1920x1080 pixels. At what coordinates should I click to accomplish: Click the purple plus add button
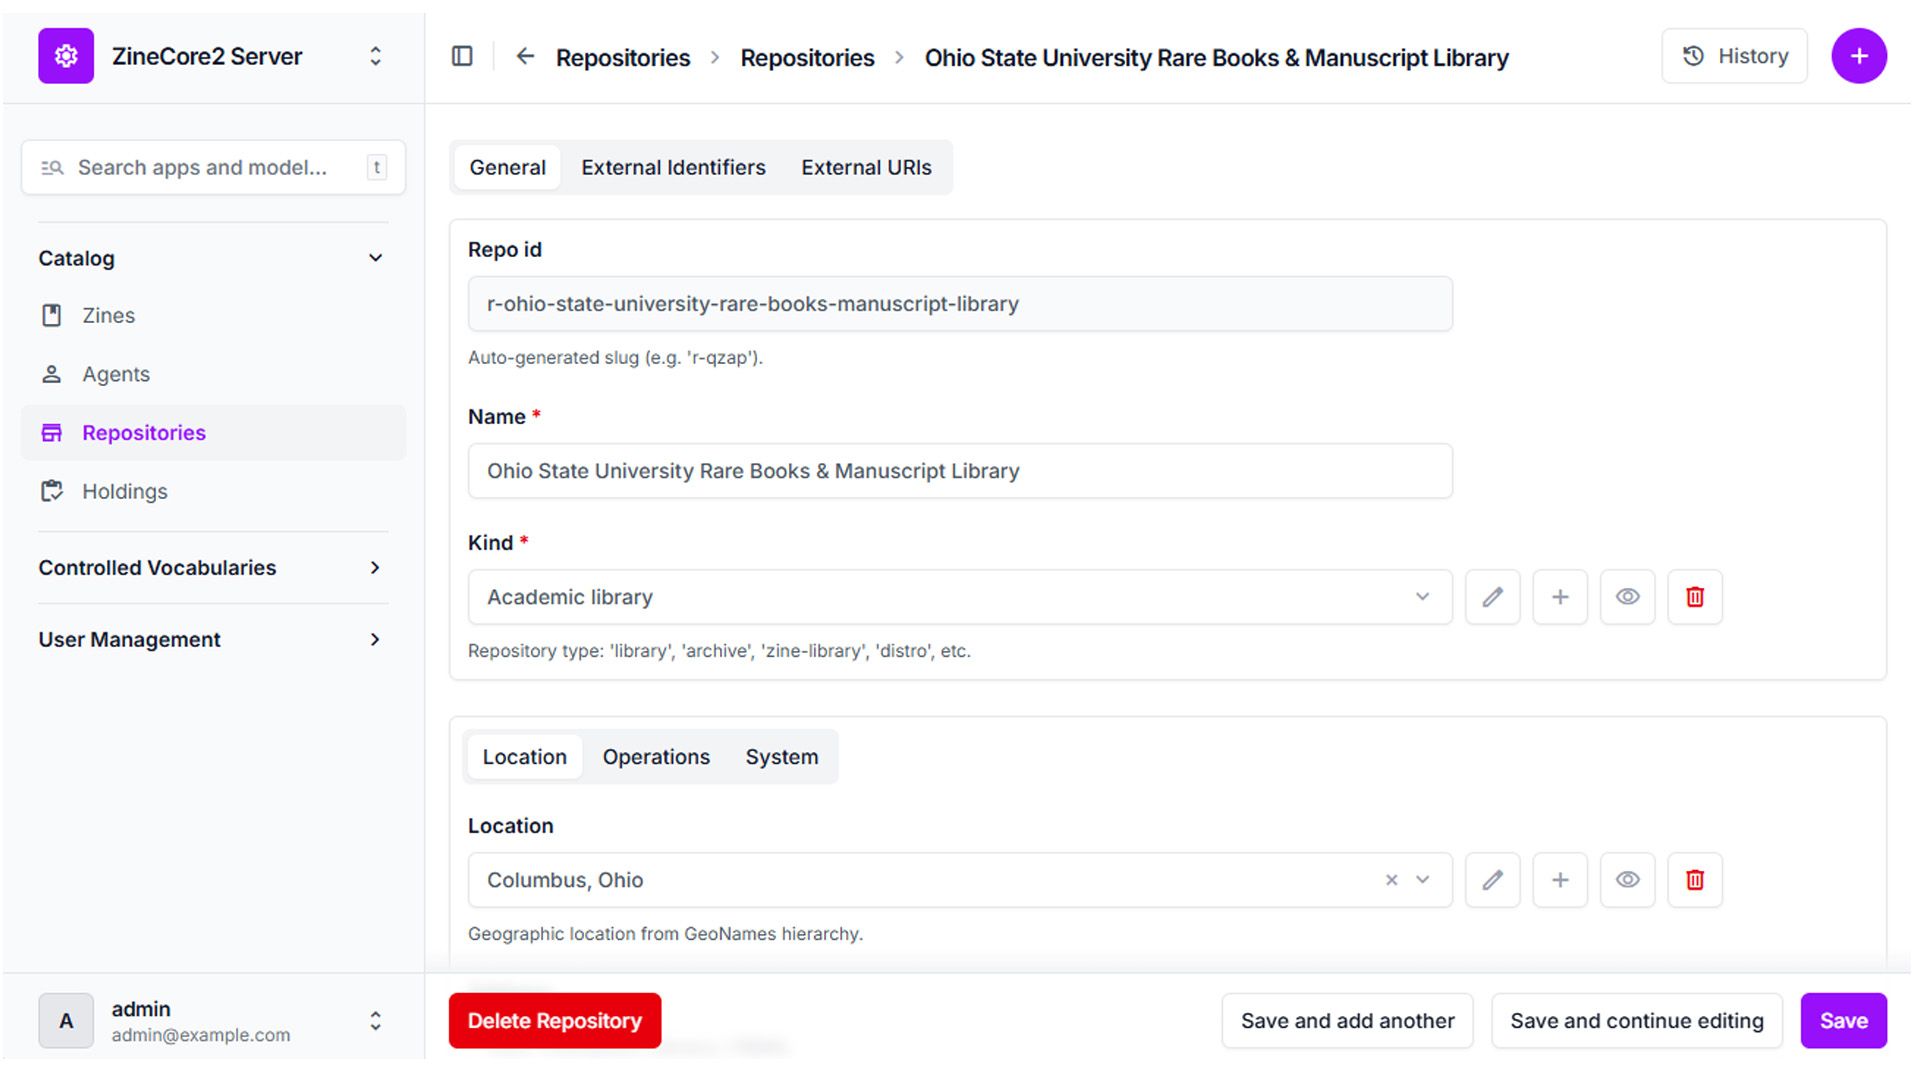point(1858,57)
